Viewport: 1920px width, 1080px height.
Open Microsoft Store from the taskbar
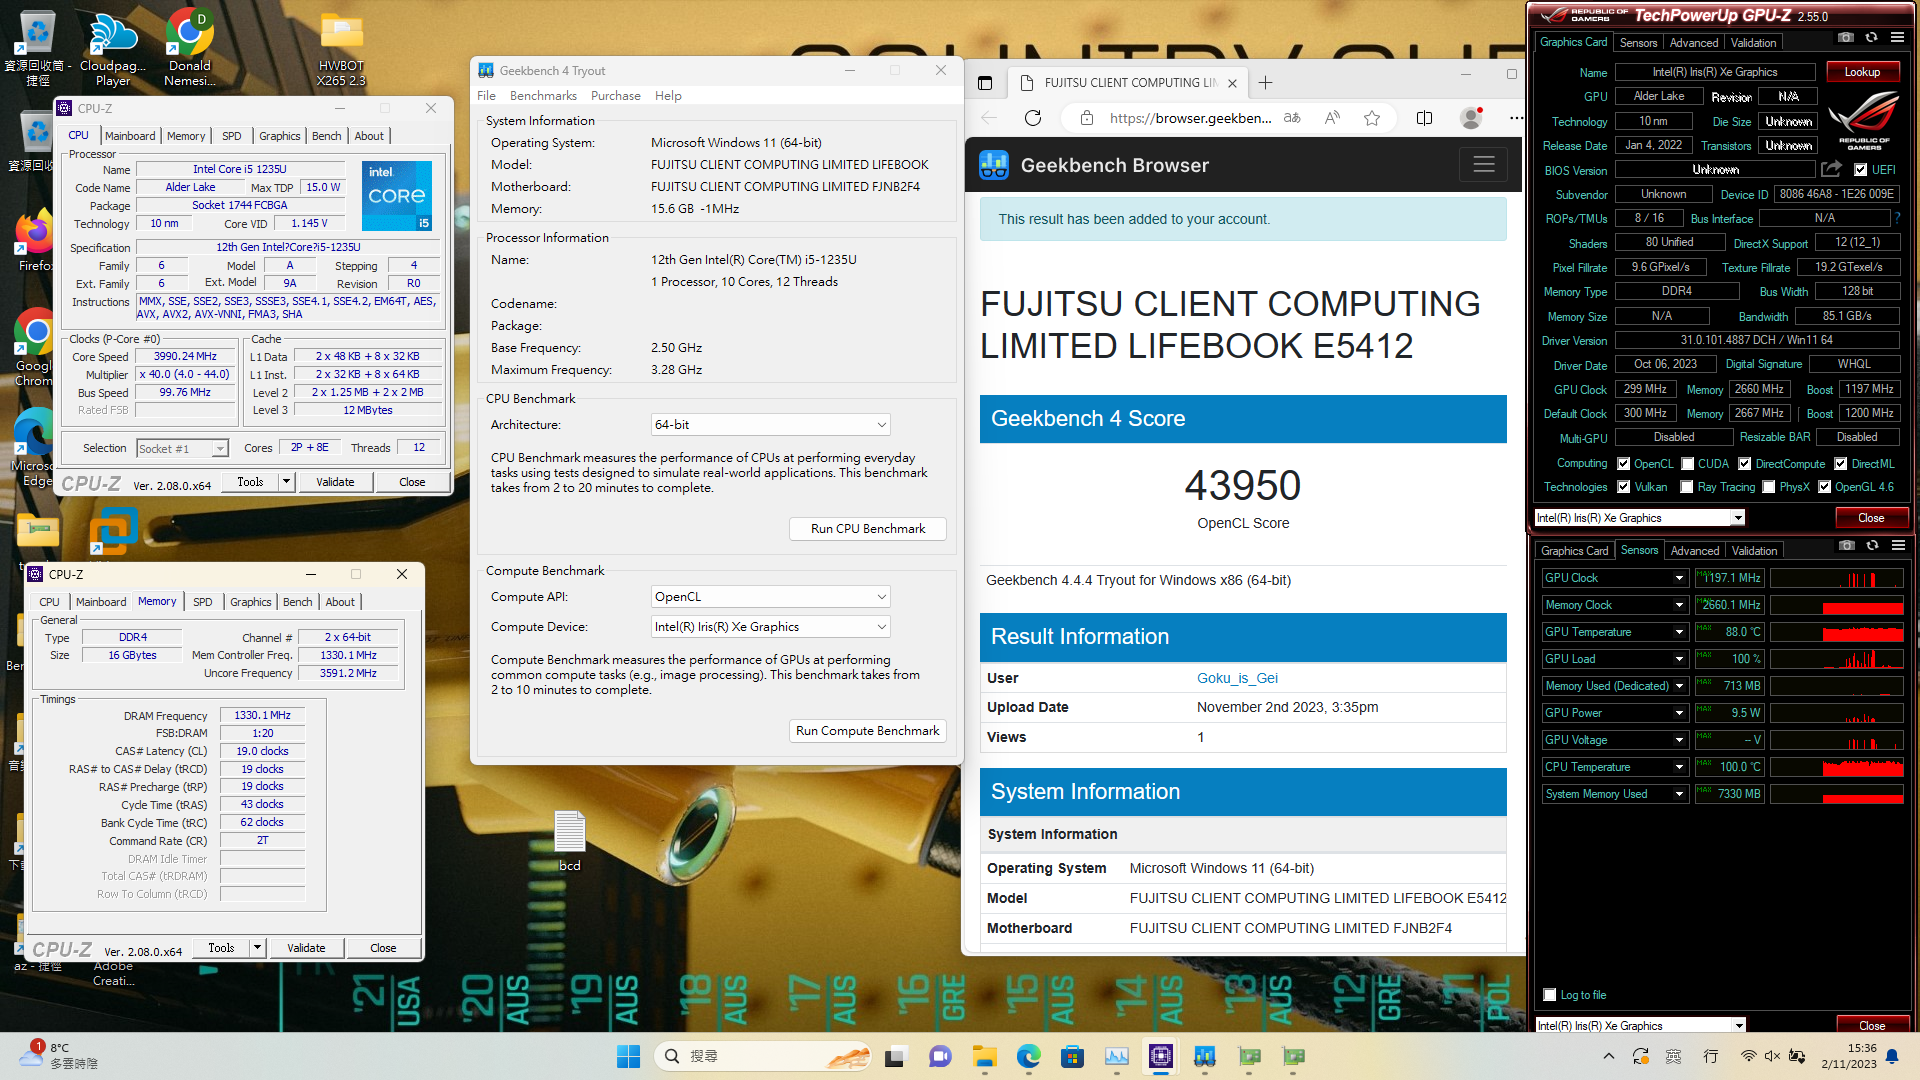coord(1073,1056)
